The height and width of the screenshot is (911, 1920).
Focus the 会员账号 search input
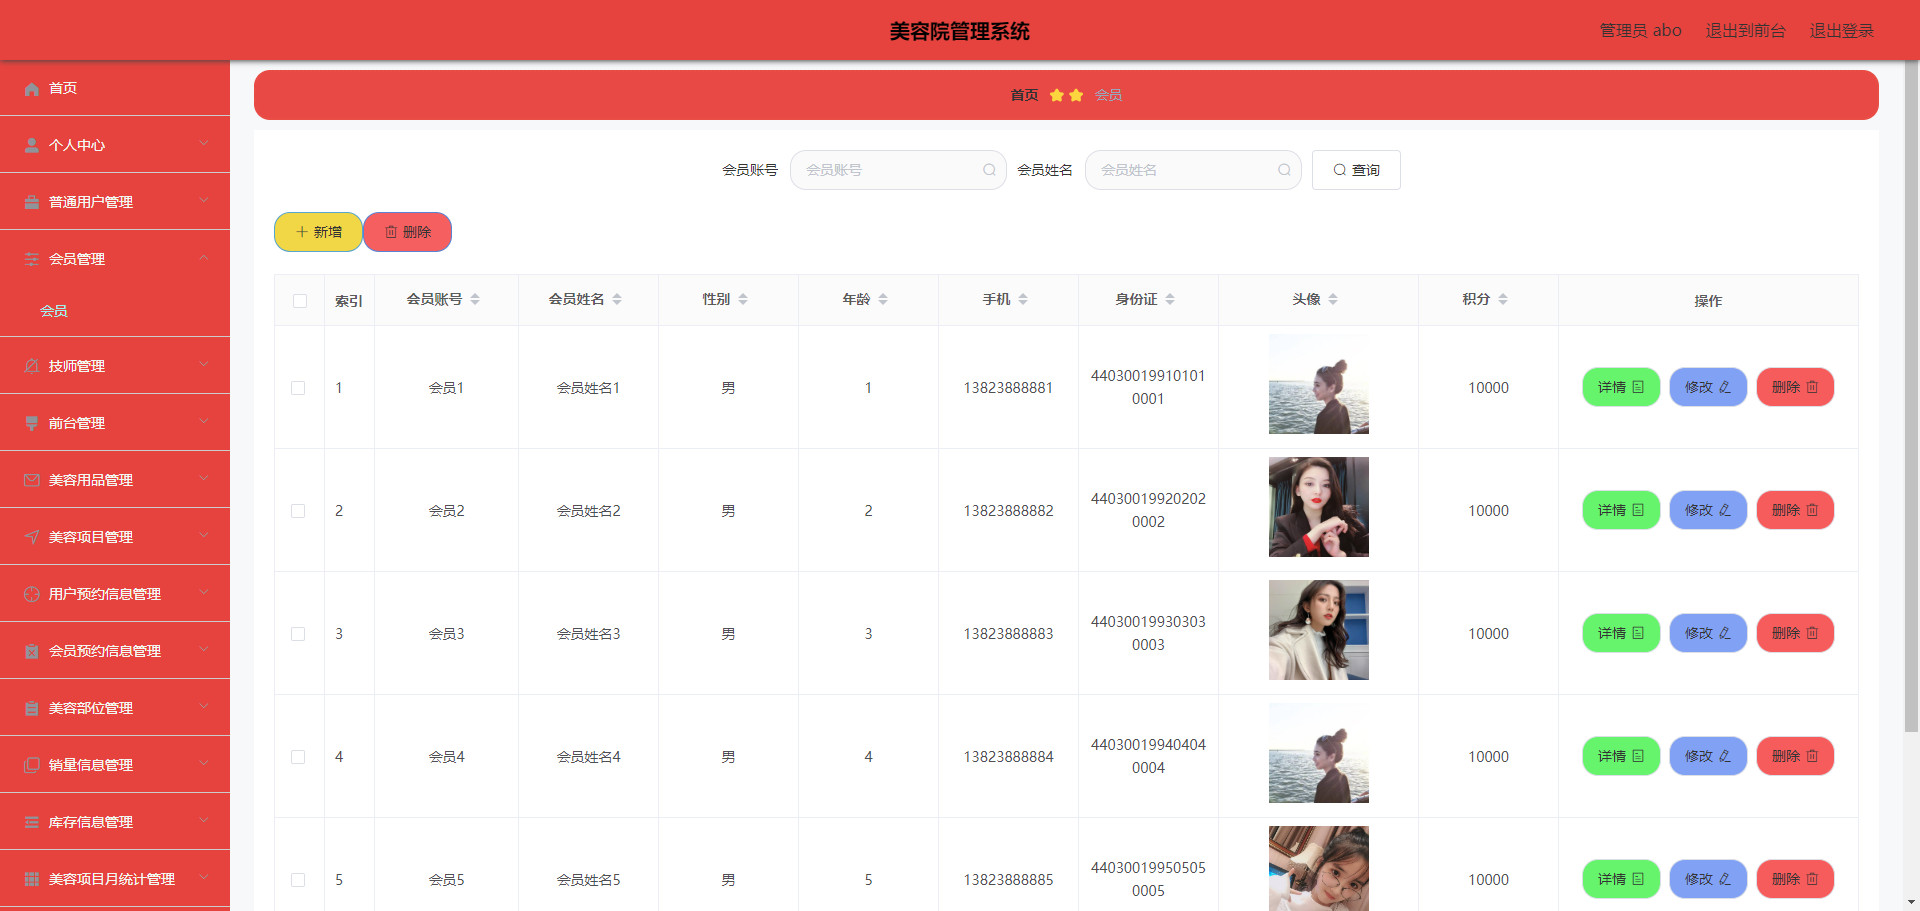click(x=898, y=170)
